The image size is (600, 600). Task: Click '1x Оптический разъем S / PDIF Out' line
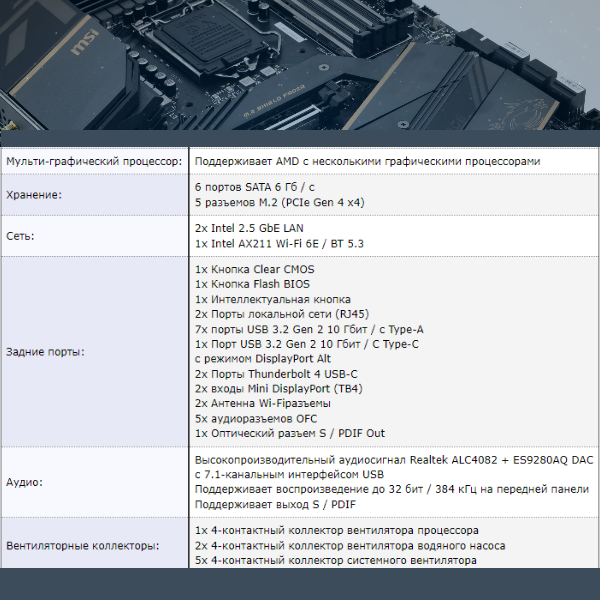click(x=290, y=433)
